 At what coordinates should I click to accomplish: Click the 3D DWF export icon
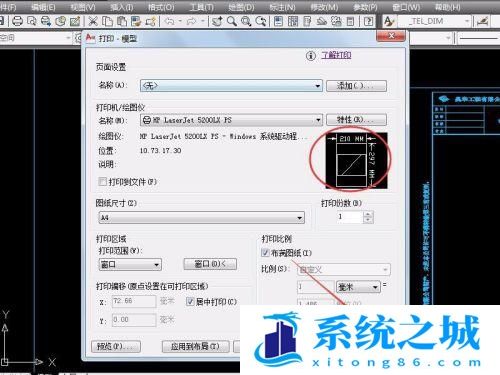pos(60,21)
